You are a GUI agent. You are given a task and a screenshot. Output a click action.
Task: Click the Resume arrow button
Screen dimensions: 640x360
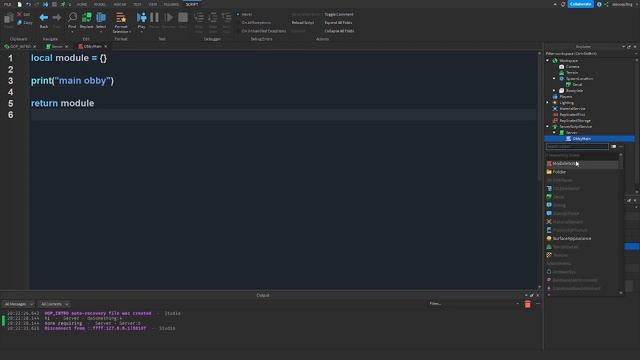(169, 17)
